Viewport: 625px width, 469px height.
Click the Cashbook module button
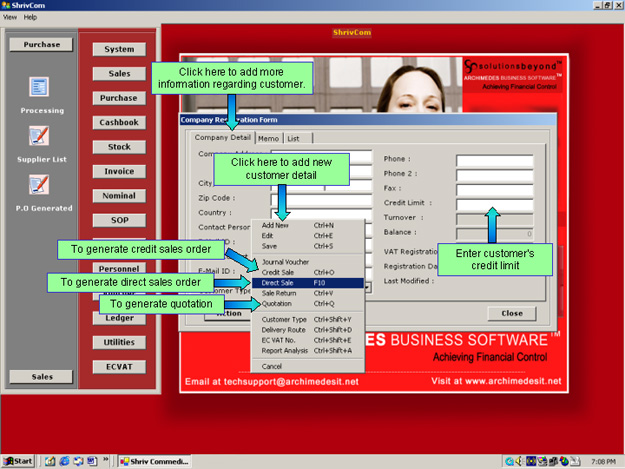coord(119,122)
